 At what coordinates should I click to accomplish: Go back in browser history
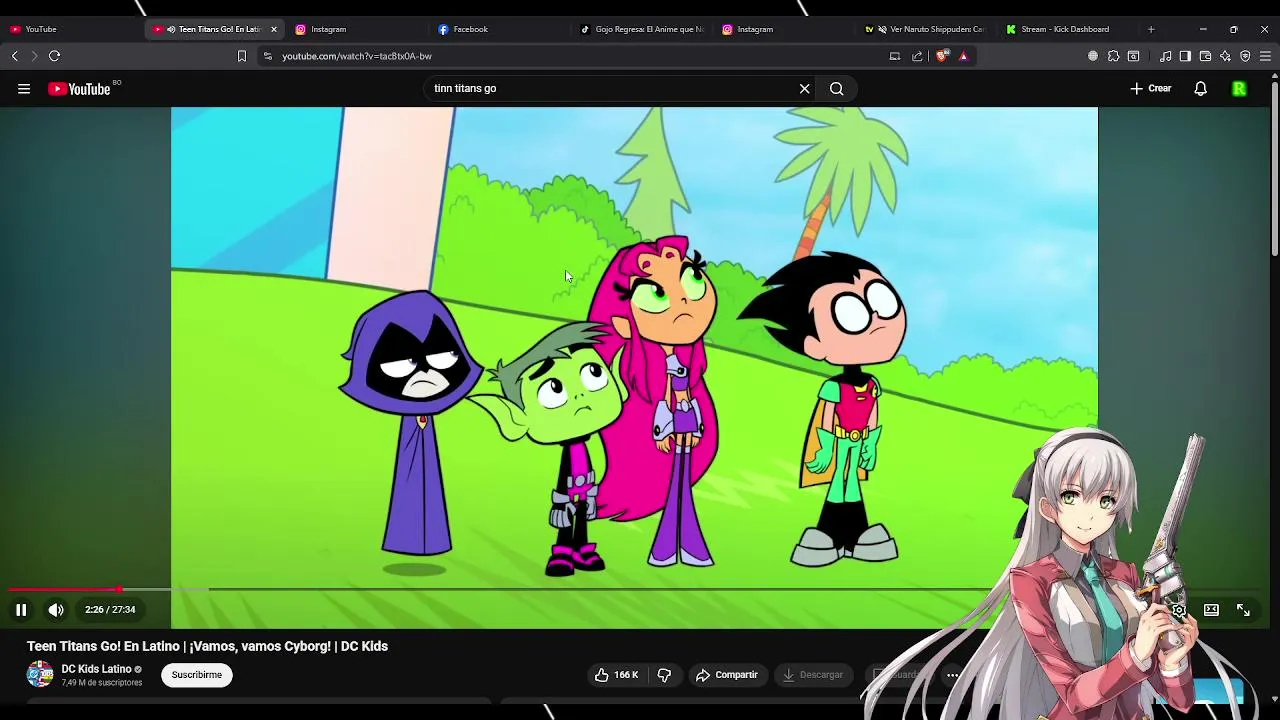(x=15, y=56)
